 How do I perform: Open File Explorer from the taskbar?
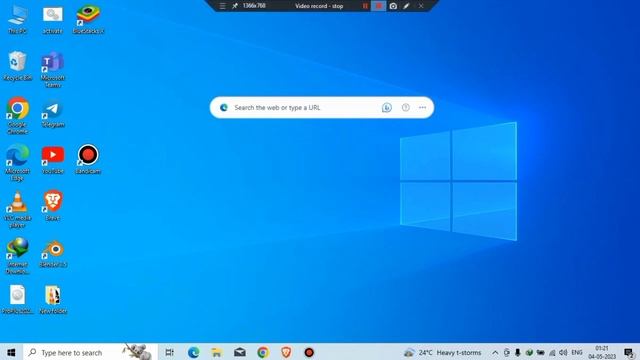point(217,352)
